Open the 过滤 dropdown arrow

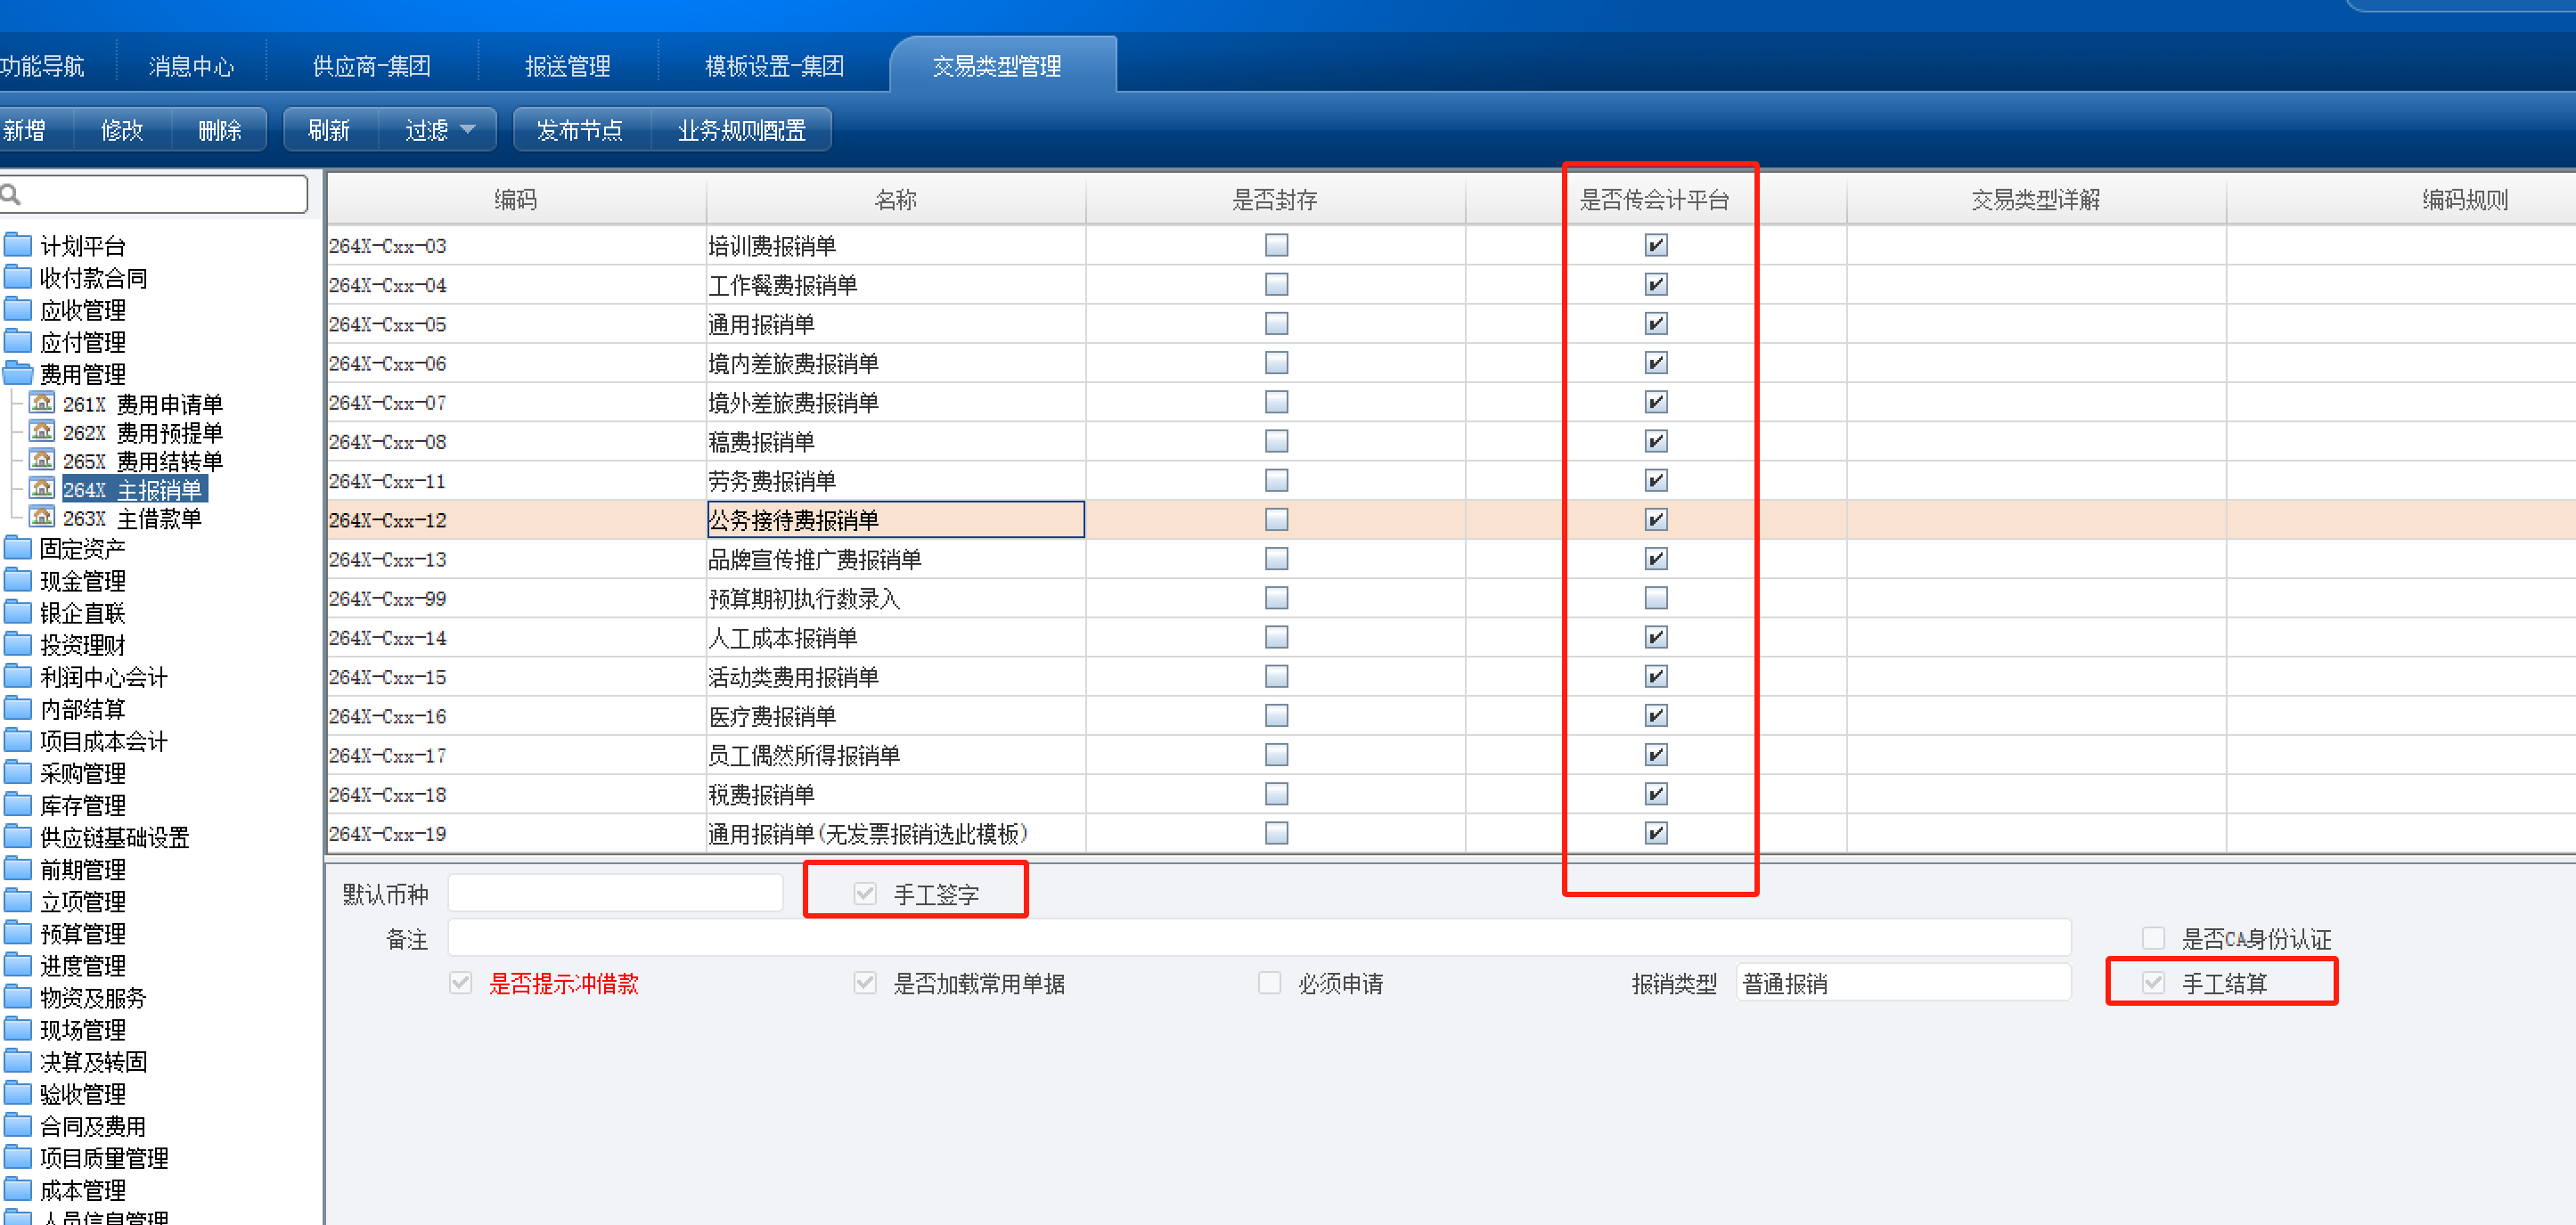468,130
